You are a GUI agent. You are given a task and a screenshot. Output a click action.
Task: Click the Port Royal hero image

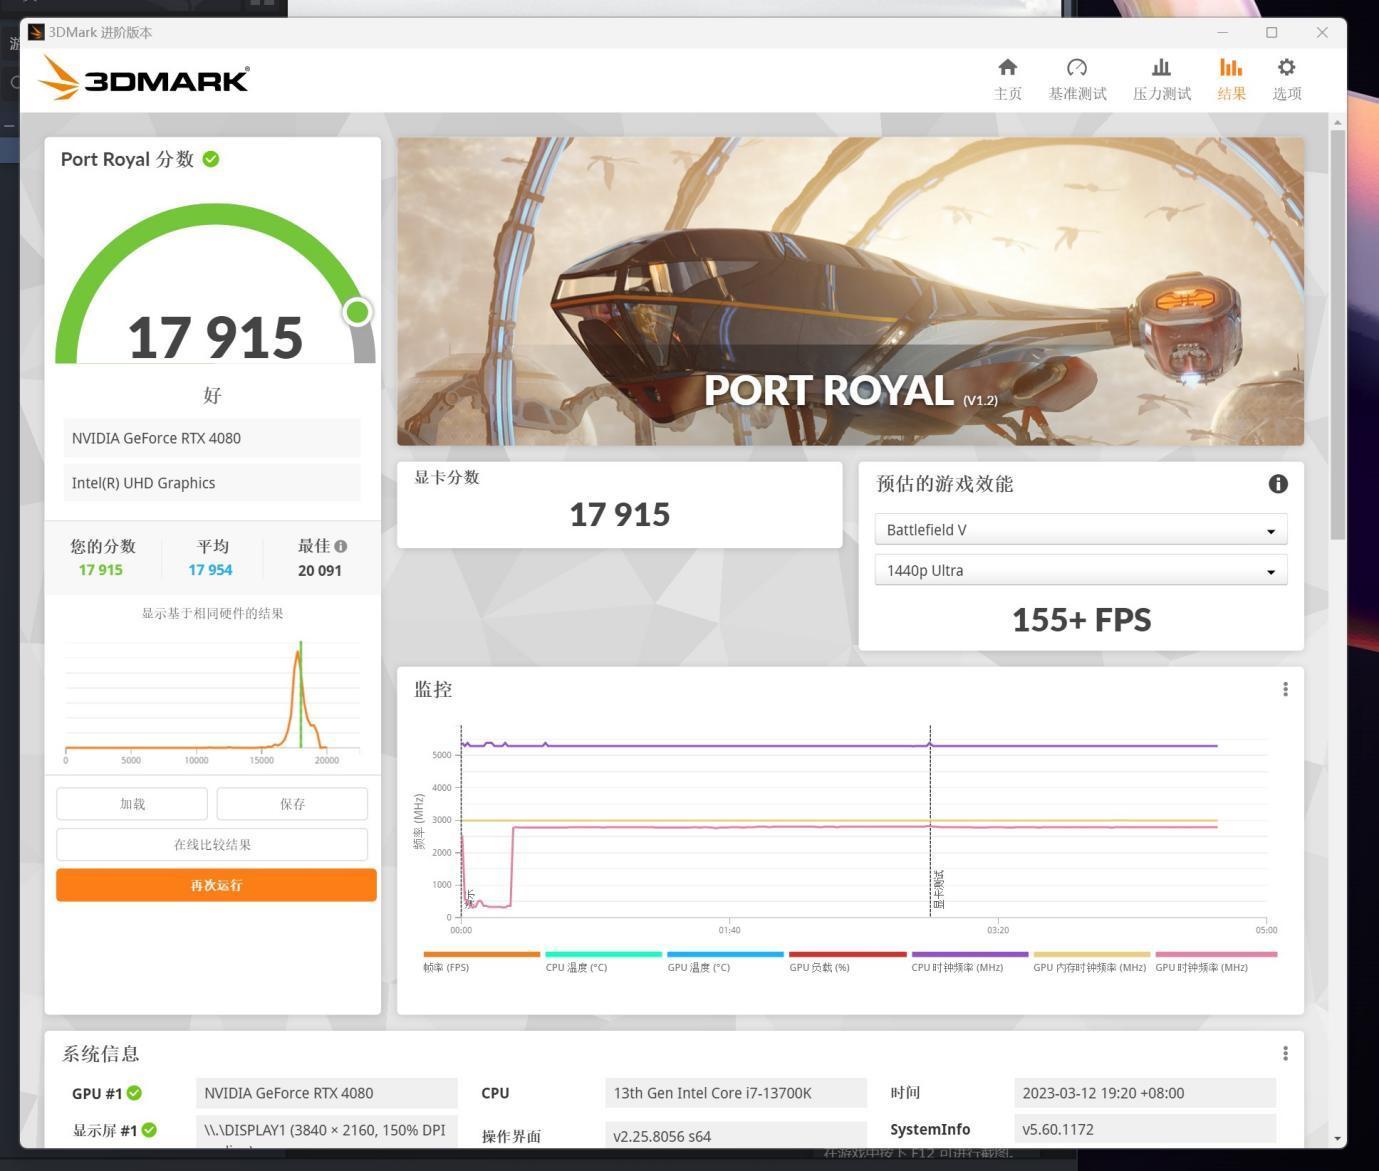click(x=850, y=291)
